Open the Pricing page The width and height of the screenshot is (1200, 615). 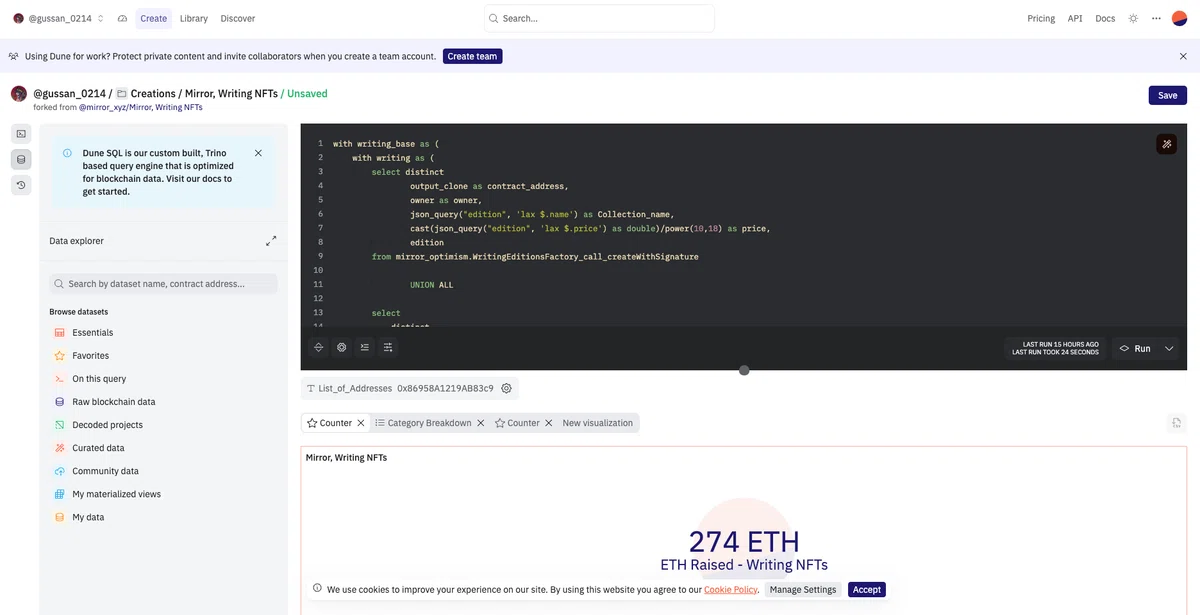pos(1041,18)
